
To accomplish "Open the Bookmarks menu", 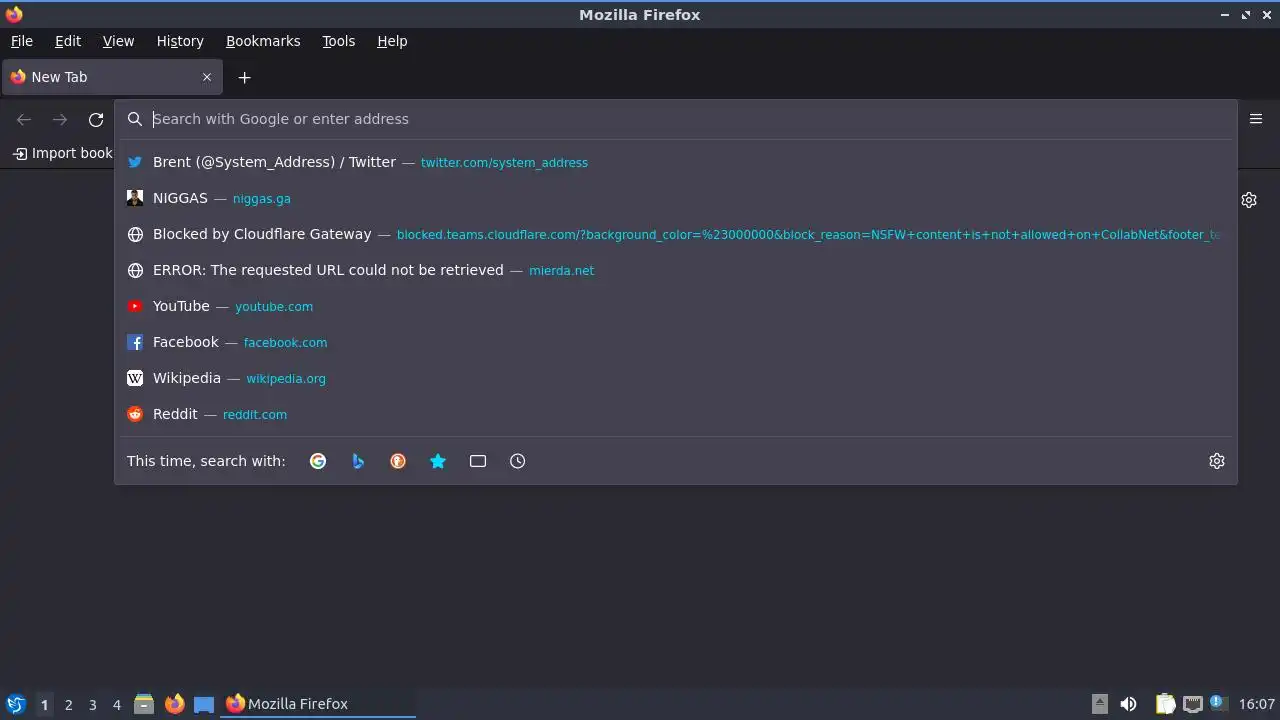I will click(x=263, y=41).
